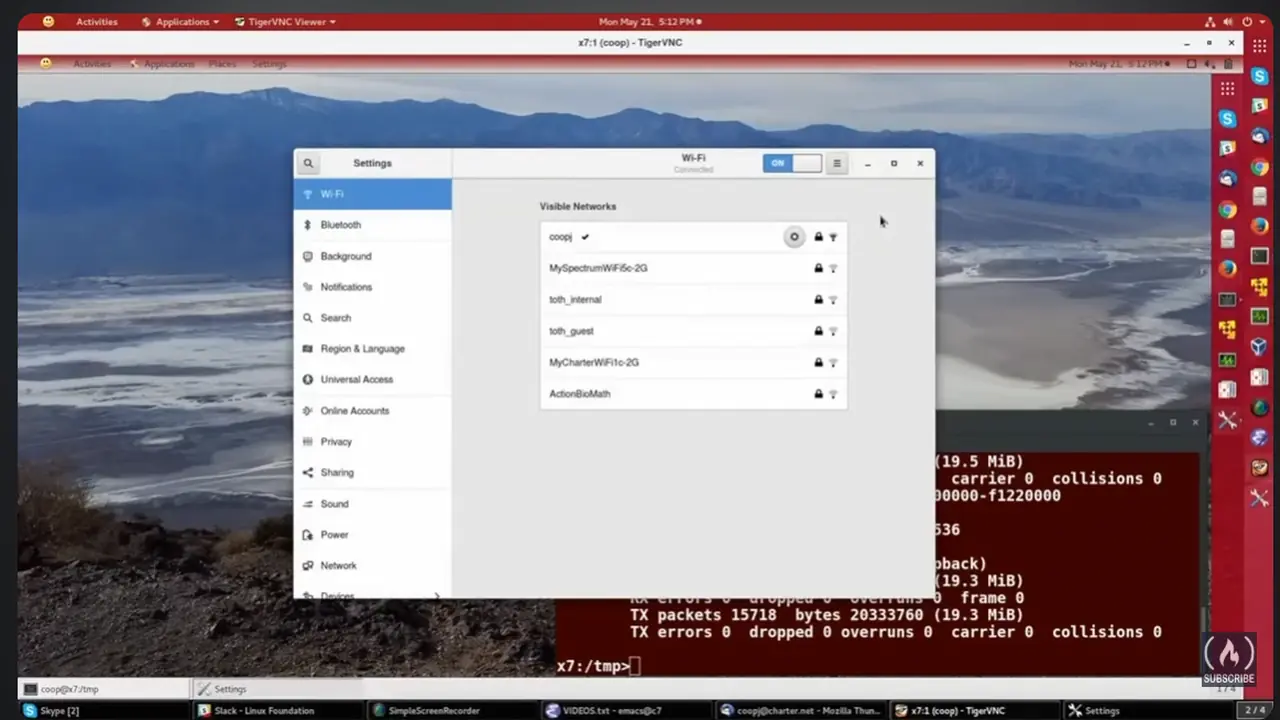Image resolution: width=1280 pixels, height=720 pixels.
Task: Open the Wi-Fi hamburger menu button
Action: coord(837,163)
